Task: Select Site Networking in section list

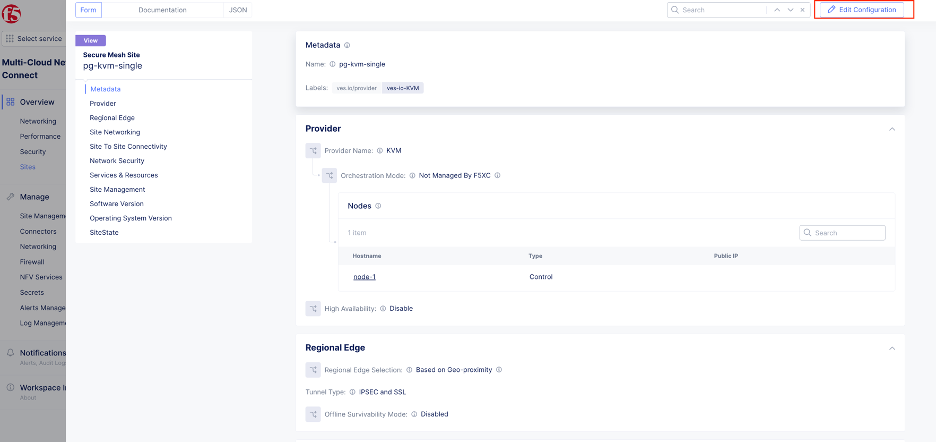Action: point(115,132)
